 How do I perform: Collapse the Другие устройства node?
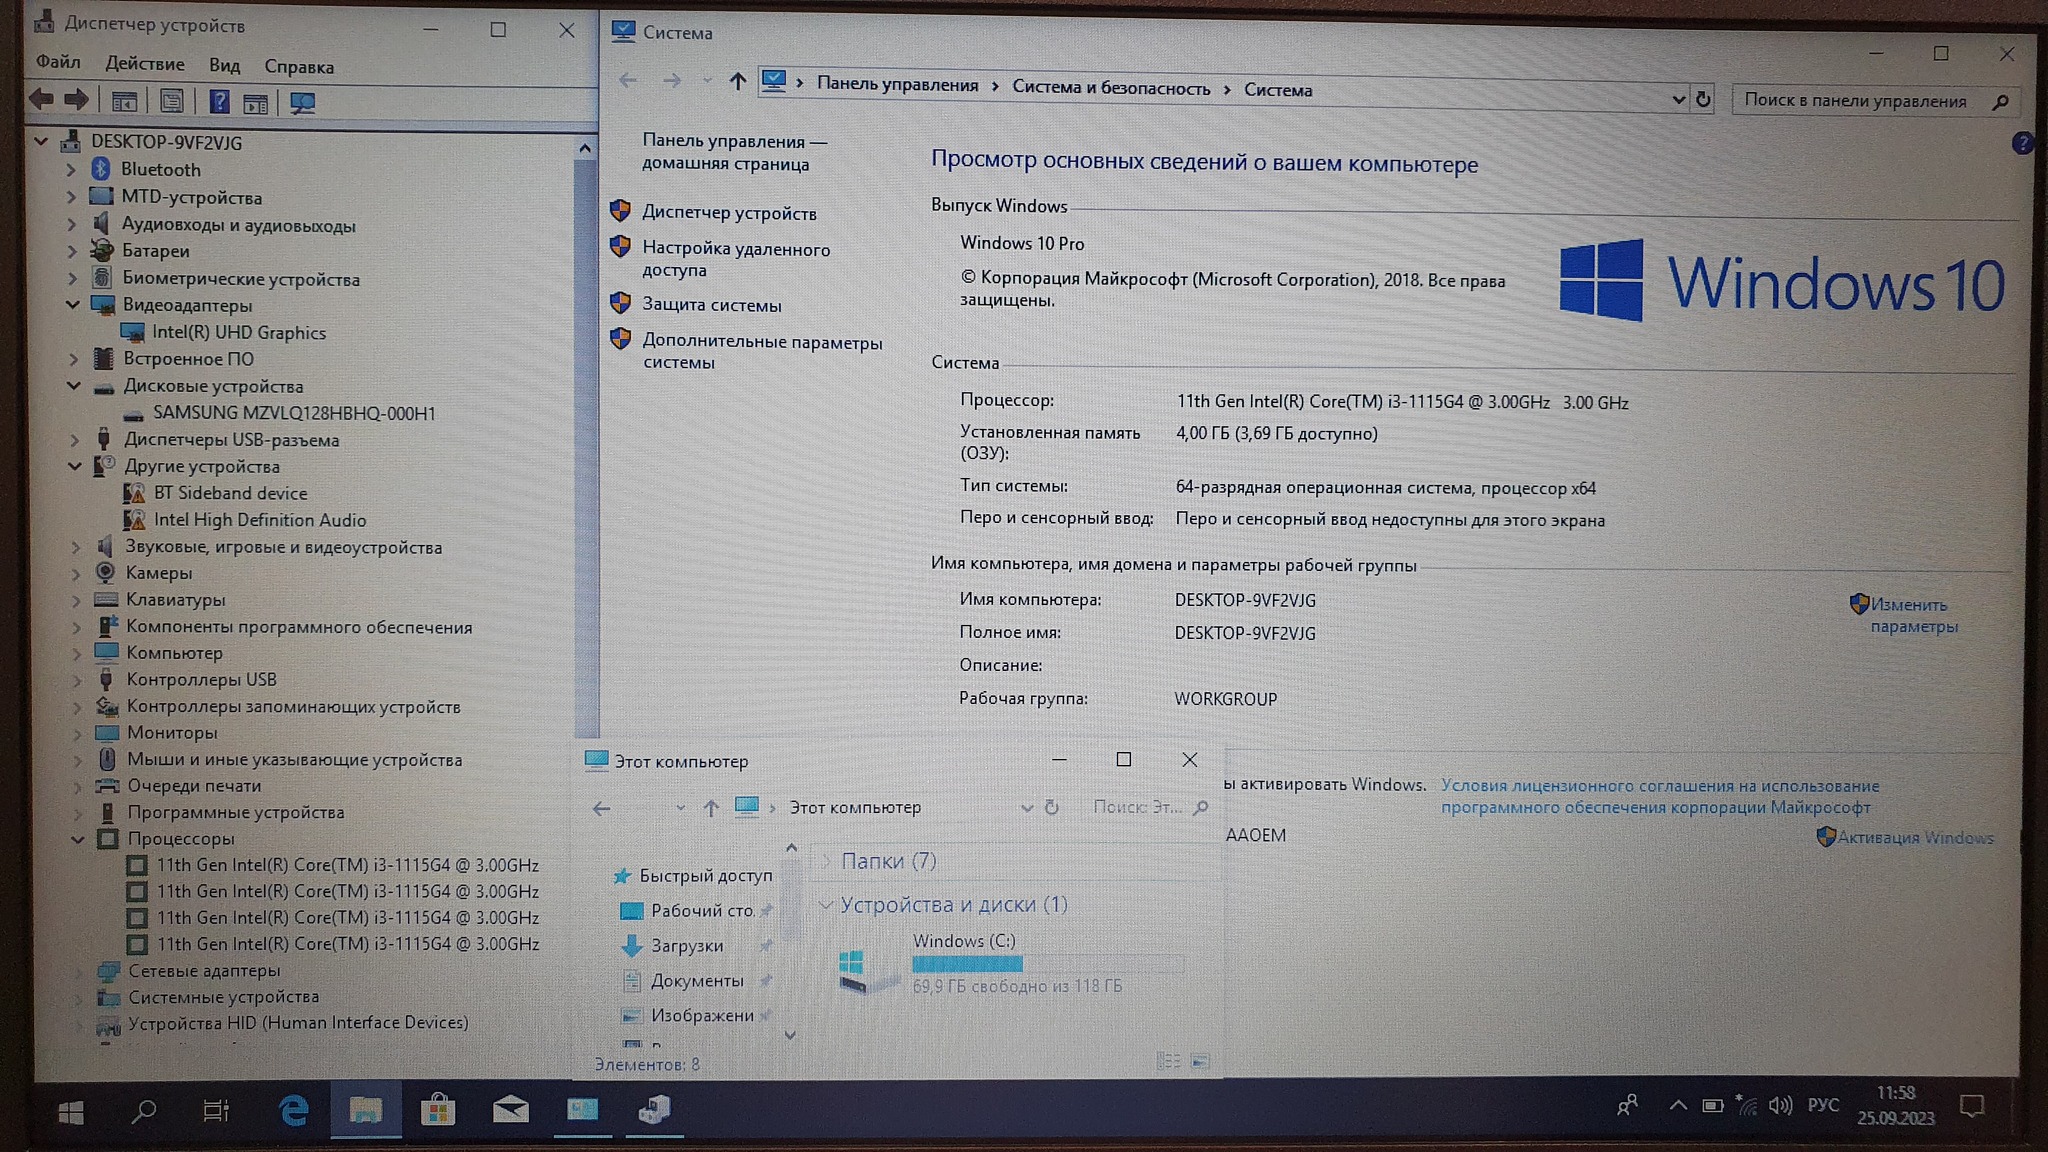(x=75, y=466)
